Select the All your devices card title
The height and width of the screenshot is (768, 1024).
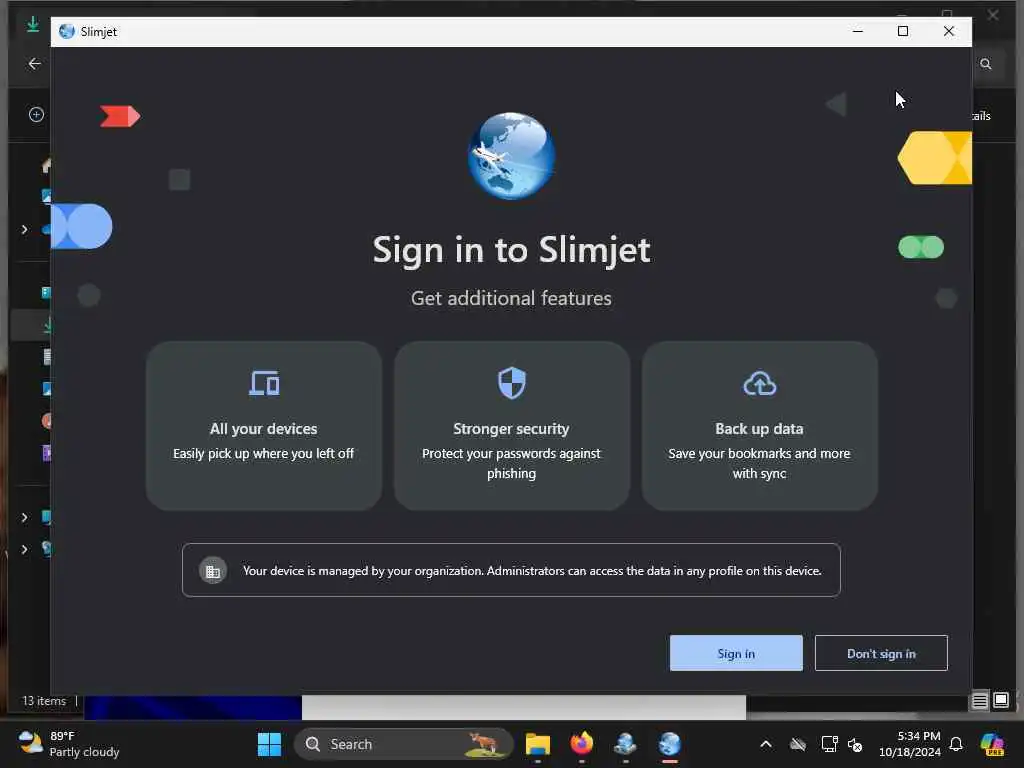[x=264, y=429]
